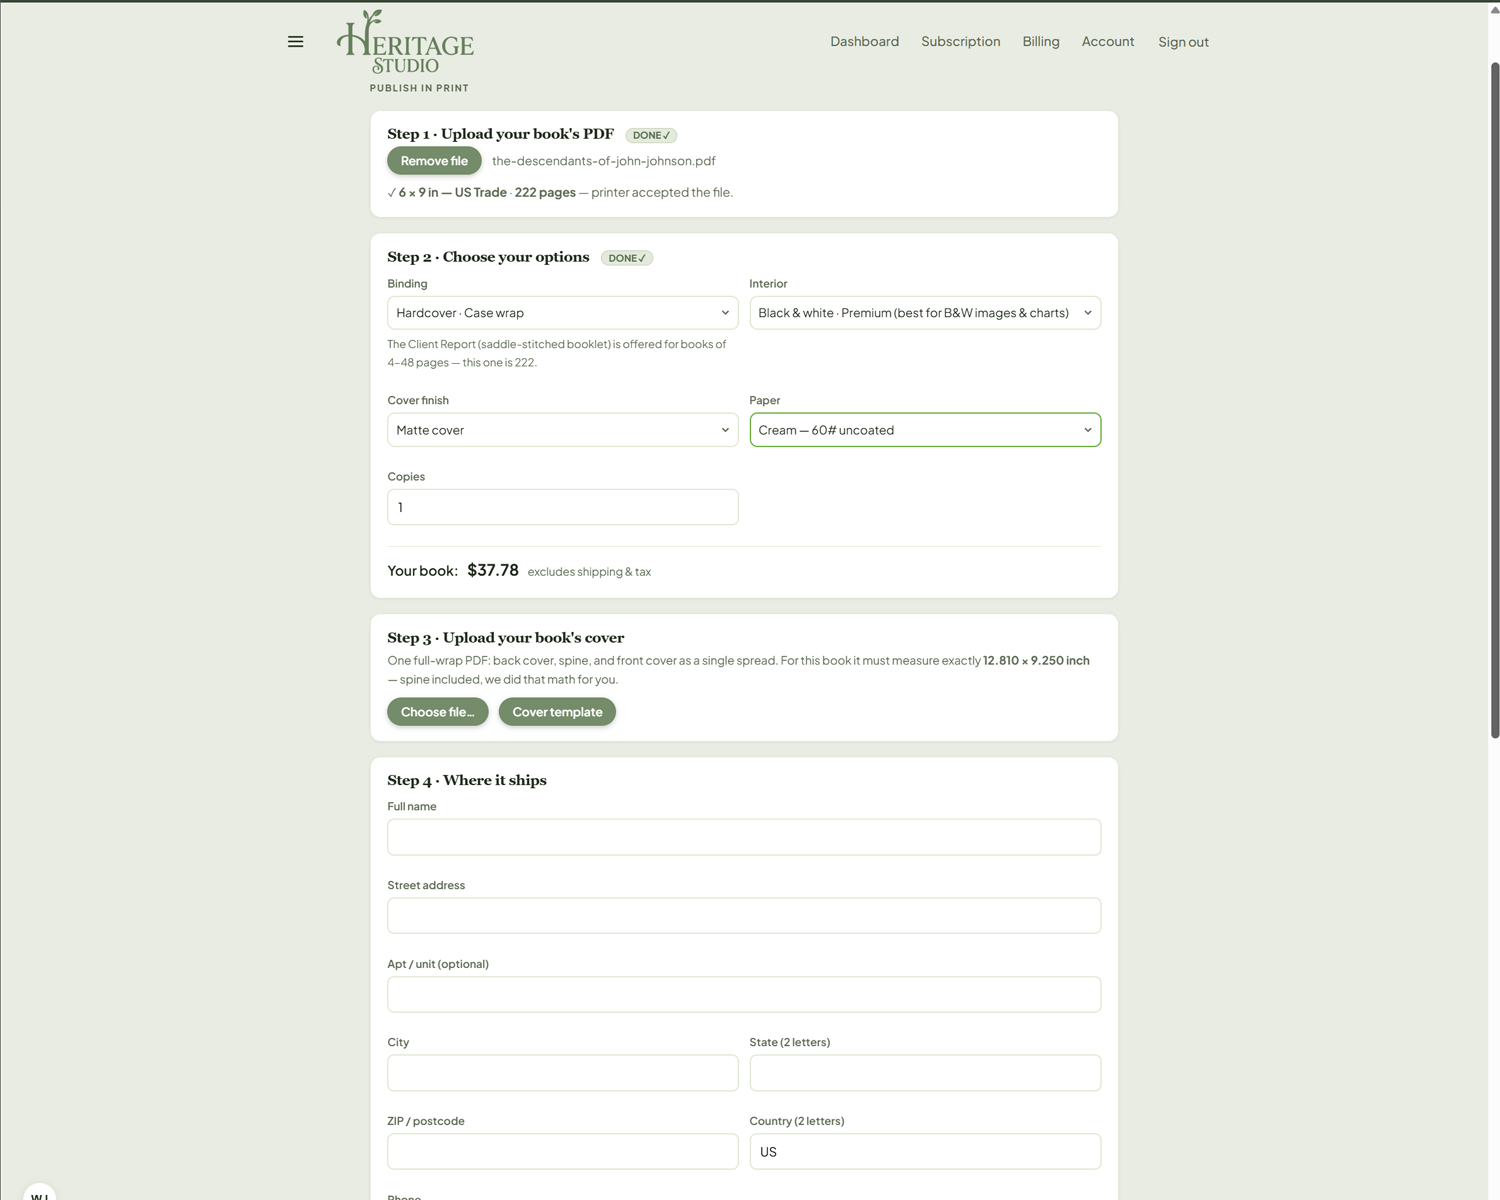Open the Paper dropdown
The image size is (1500, 1200).
pos(925,430)
